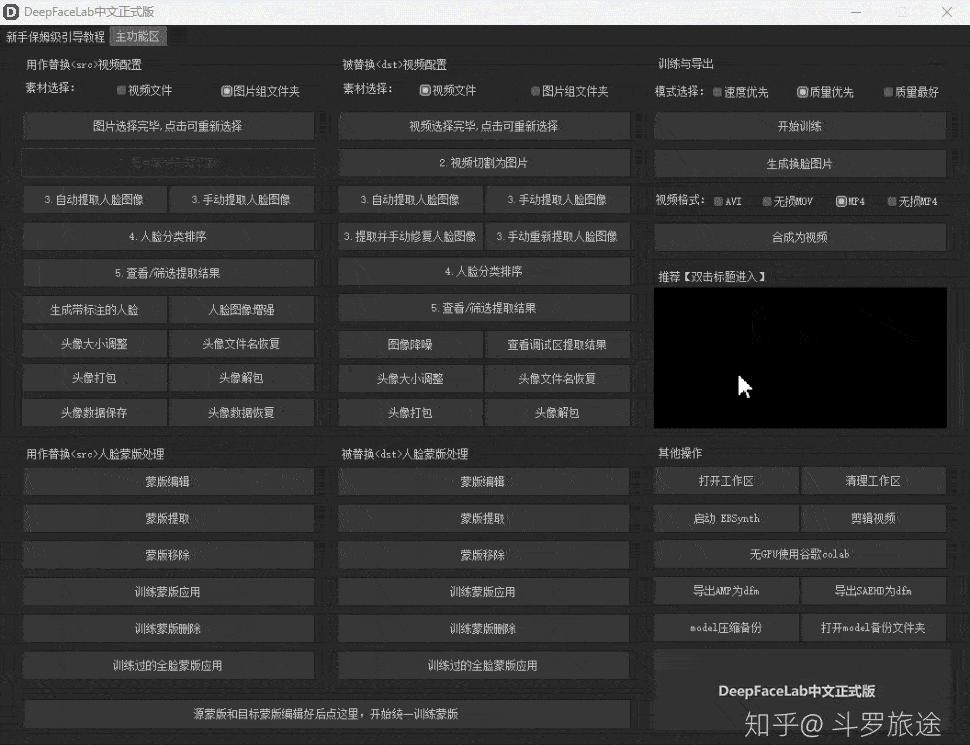The height and width of the screenshot is (745, 970).
Task: Open src mask editor with 蒙版编辑
Action: click(168, 480)
